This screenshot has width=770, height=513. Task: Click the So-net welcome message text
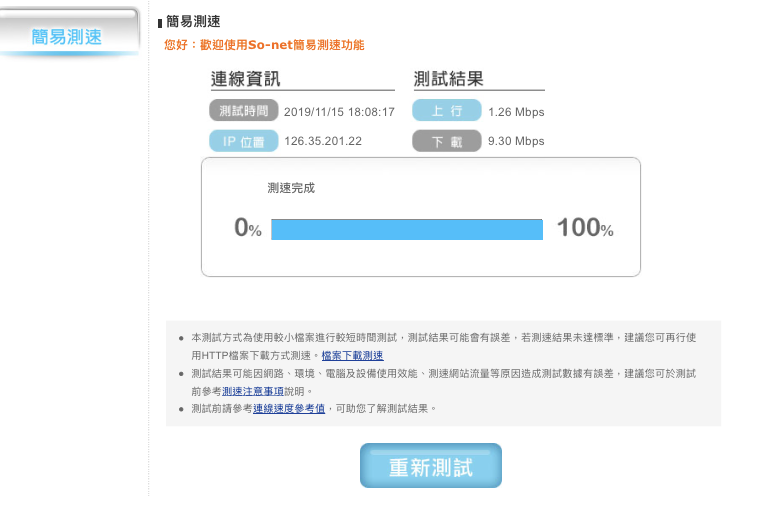click(264, 45)
